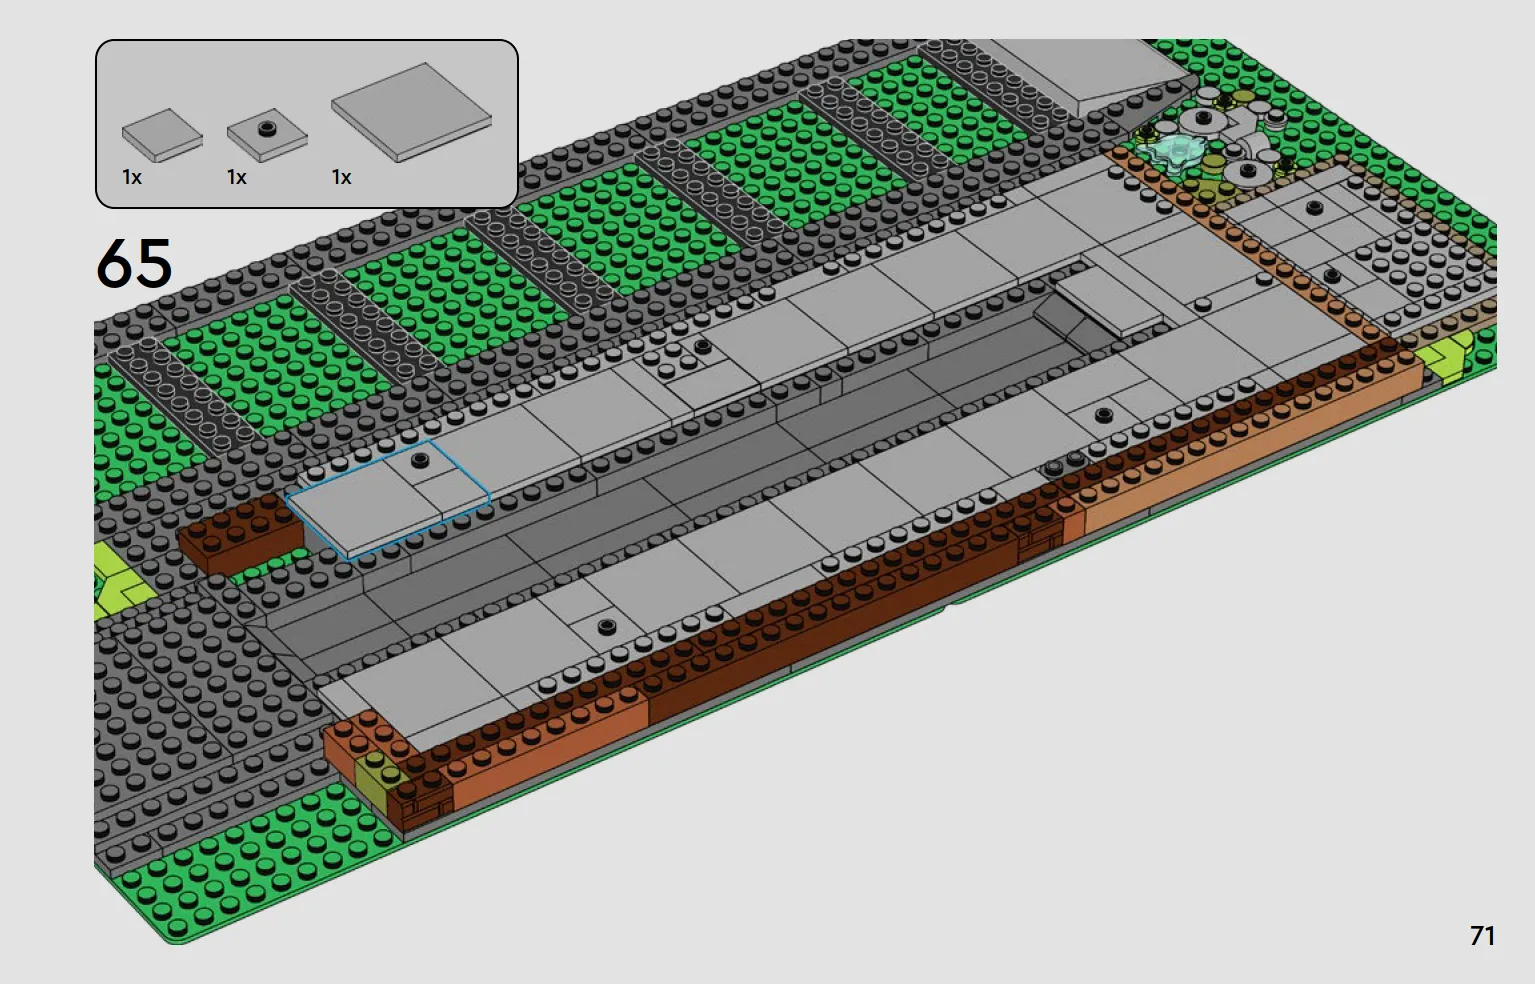Screen dimensions: 1535x984
Task: Click the small plain 2x2 tile part
Action: (162, 135)
